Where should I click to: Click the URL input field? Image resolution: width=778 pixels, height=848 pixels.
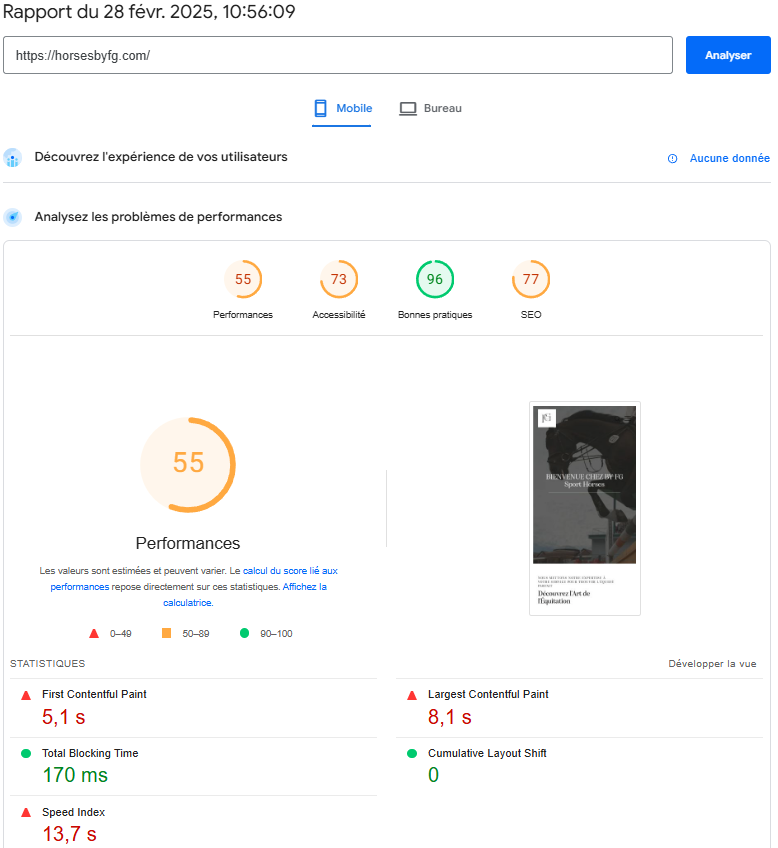click(338, 56)
